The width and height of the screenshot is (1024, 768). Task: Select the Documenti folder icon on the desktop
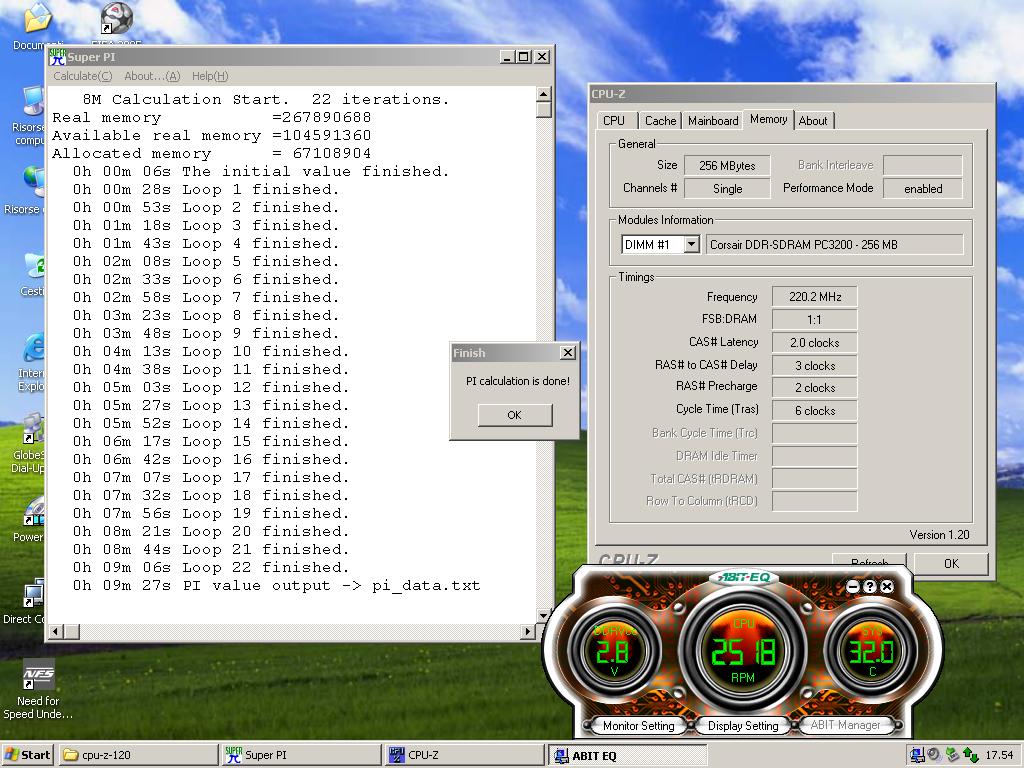pos(37,18)
